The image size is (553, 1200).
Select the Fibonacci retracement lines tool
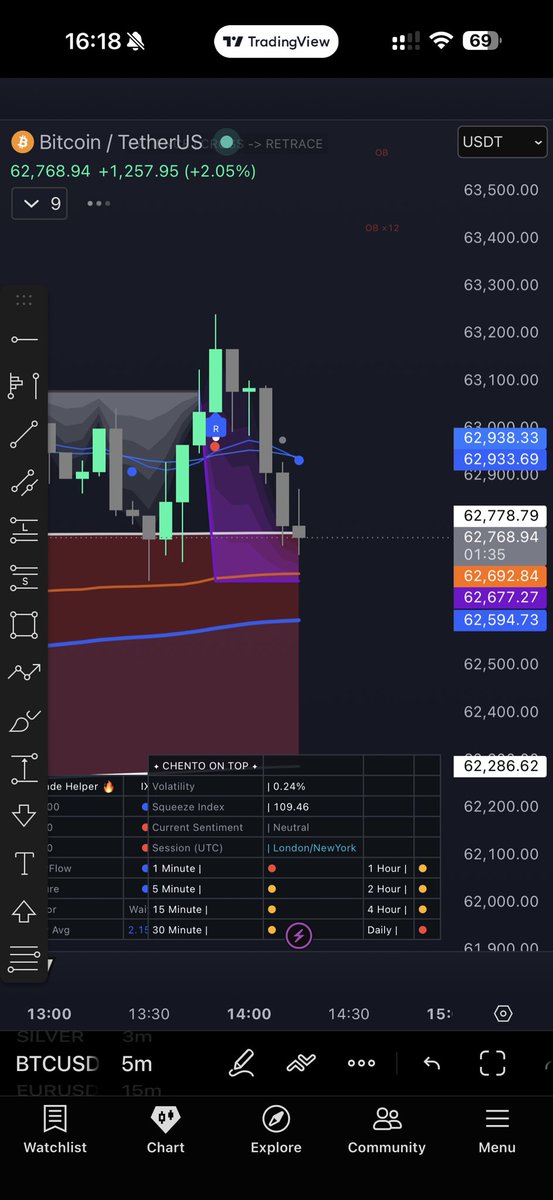coord(24,959)
